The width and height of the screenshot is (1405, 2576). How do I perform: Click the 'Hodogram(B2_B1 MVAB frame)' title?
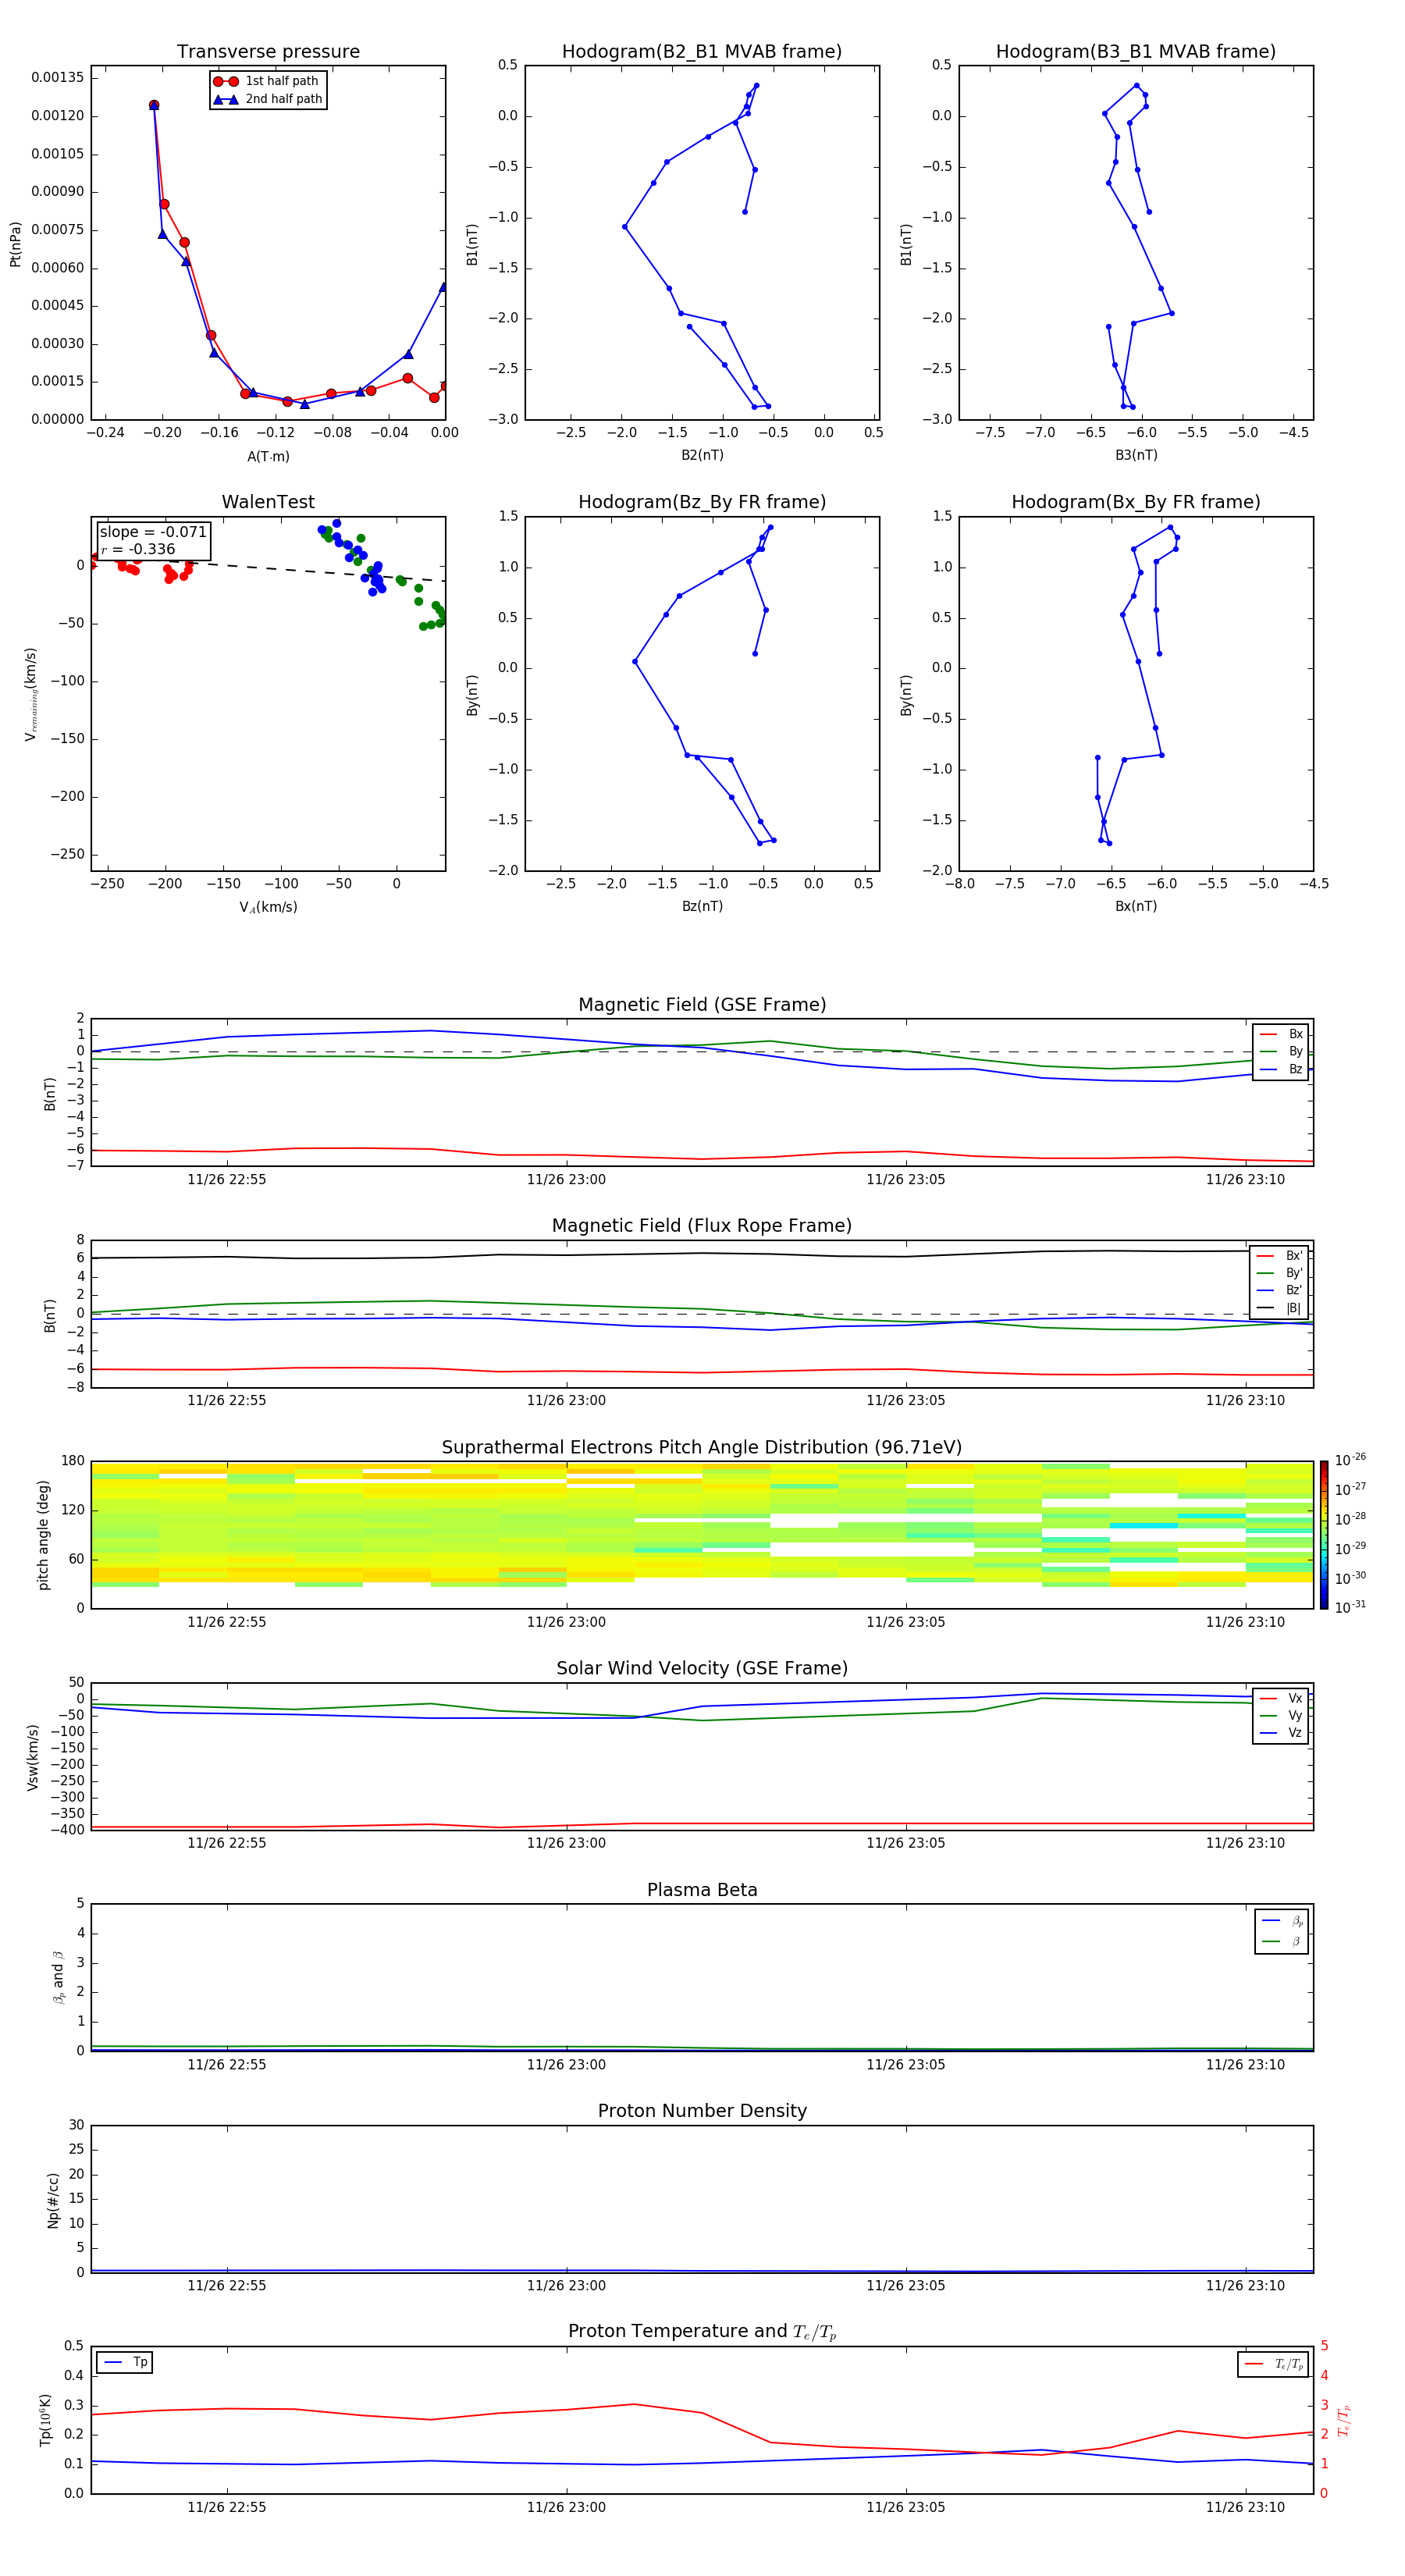[x=702, y=51]
